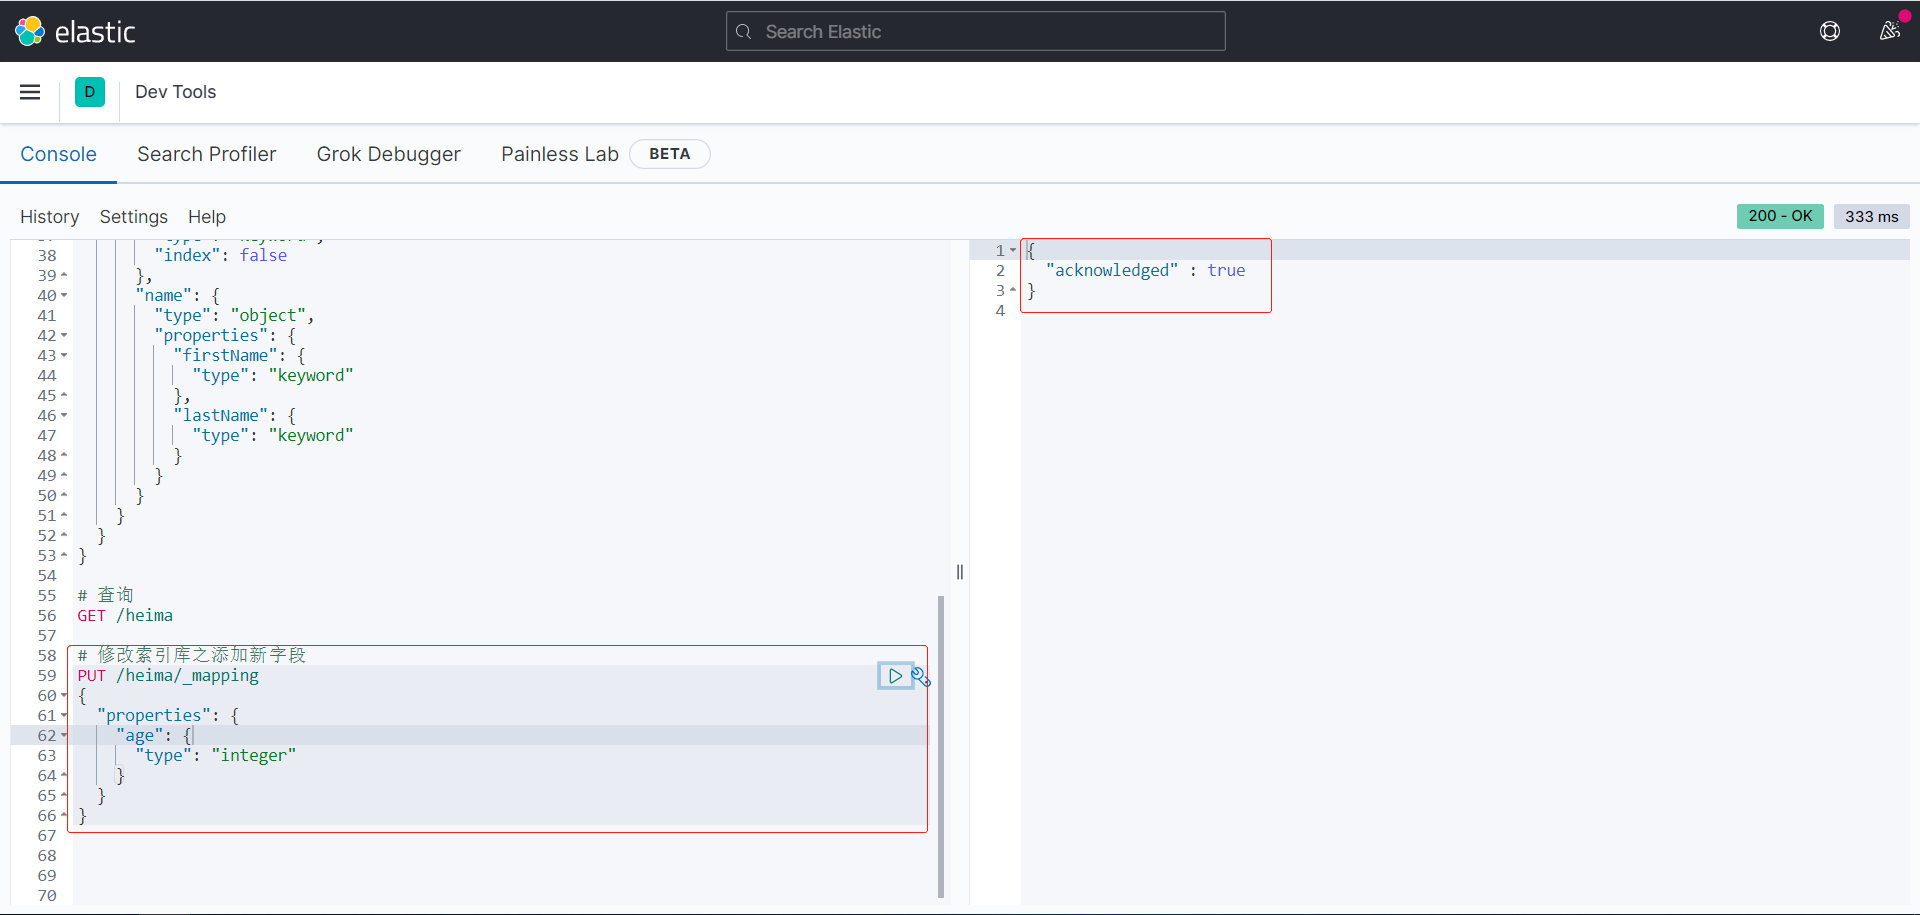
Task: Open the Grok Debugger tab
Action: tap(389, 154)
